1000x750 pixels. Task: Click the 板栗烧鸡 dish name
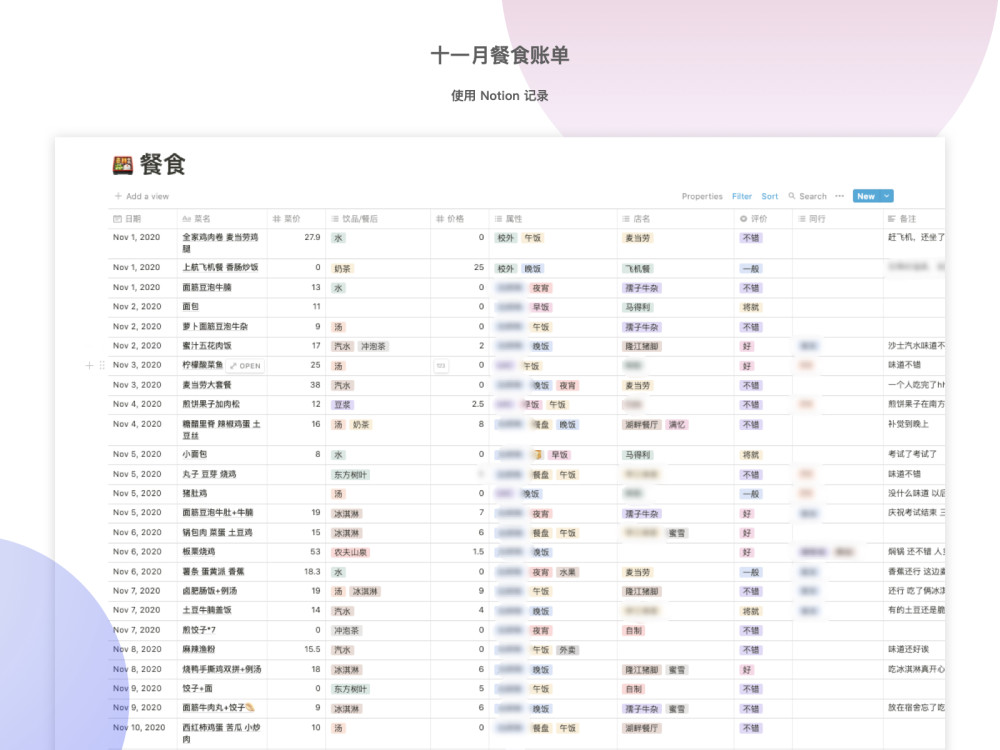pos(198,552)
